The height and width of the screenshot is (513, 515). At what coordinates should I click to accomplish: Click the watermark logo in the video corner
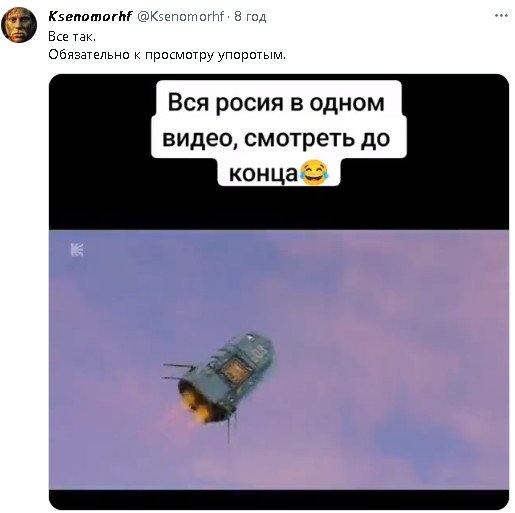[77, 250]
